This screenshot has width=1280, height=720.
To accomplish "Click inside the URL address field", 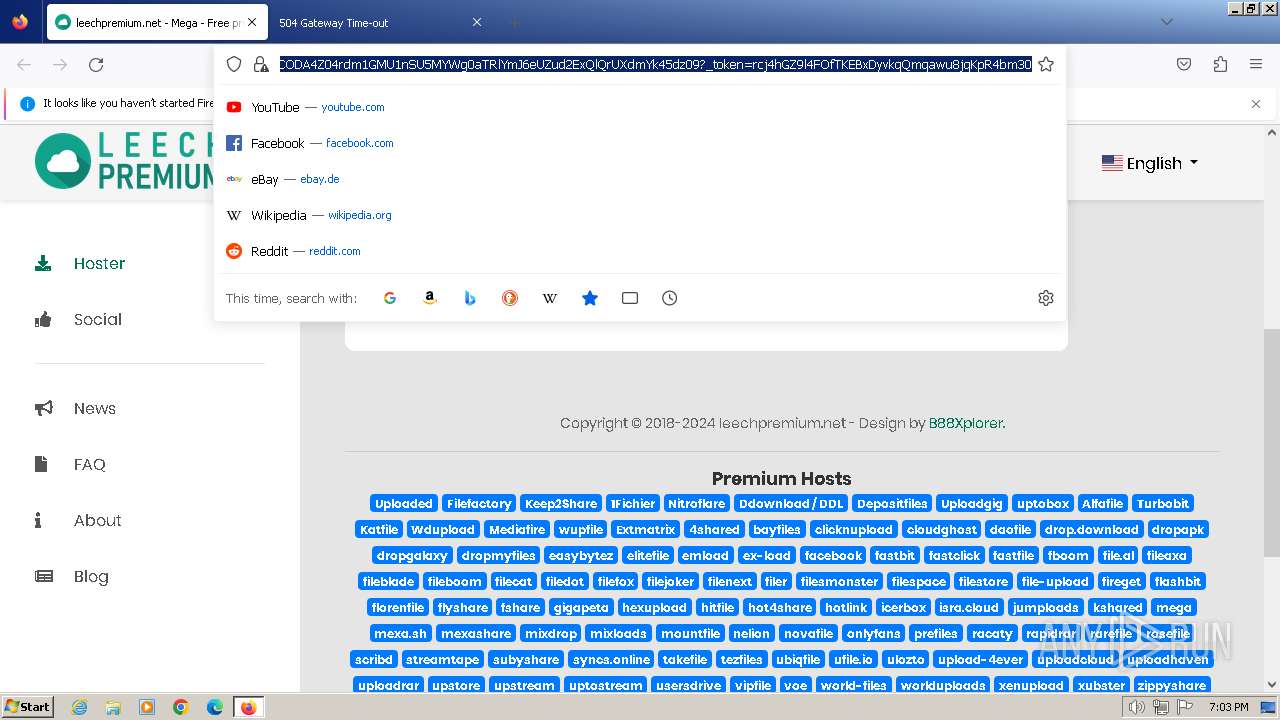I will pos(655,64).
